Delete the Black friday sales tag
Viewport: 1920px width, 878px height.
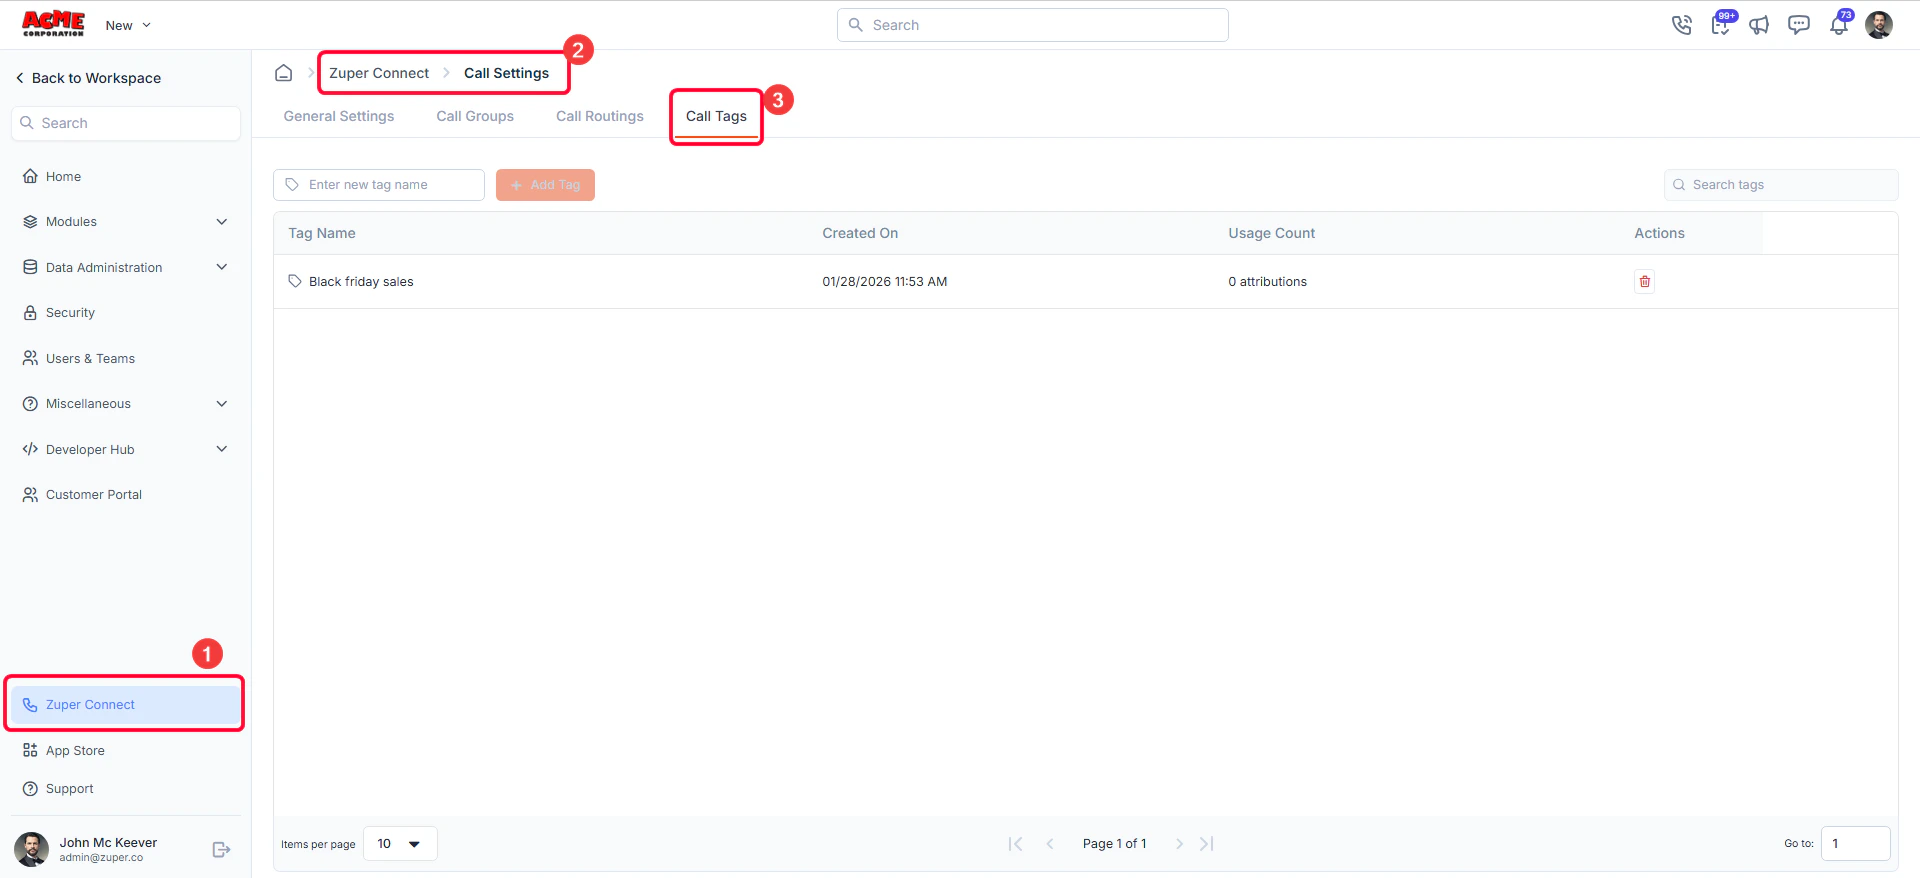click(x=1644, y=282)
